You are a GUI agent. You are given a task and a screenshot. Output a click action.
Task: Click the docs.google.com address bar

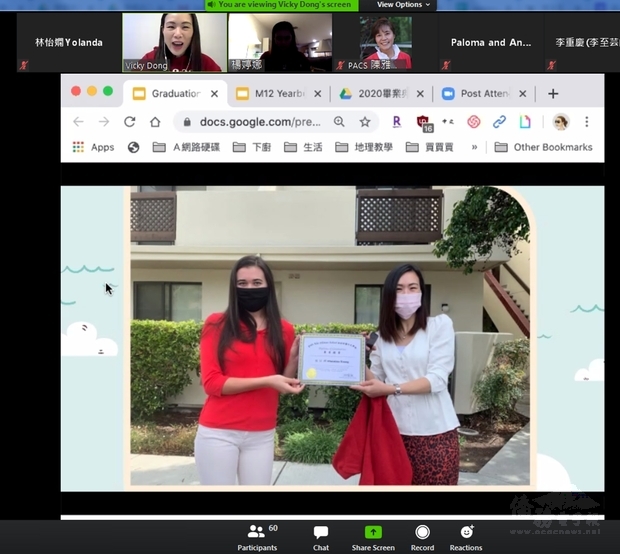click(250, 122)
